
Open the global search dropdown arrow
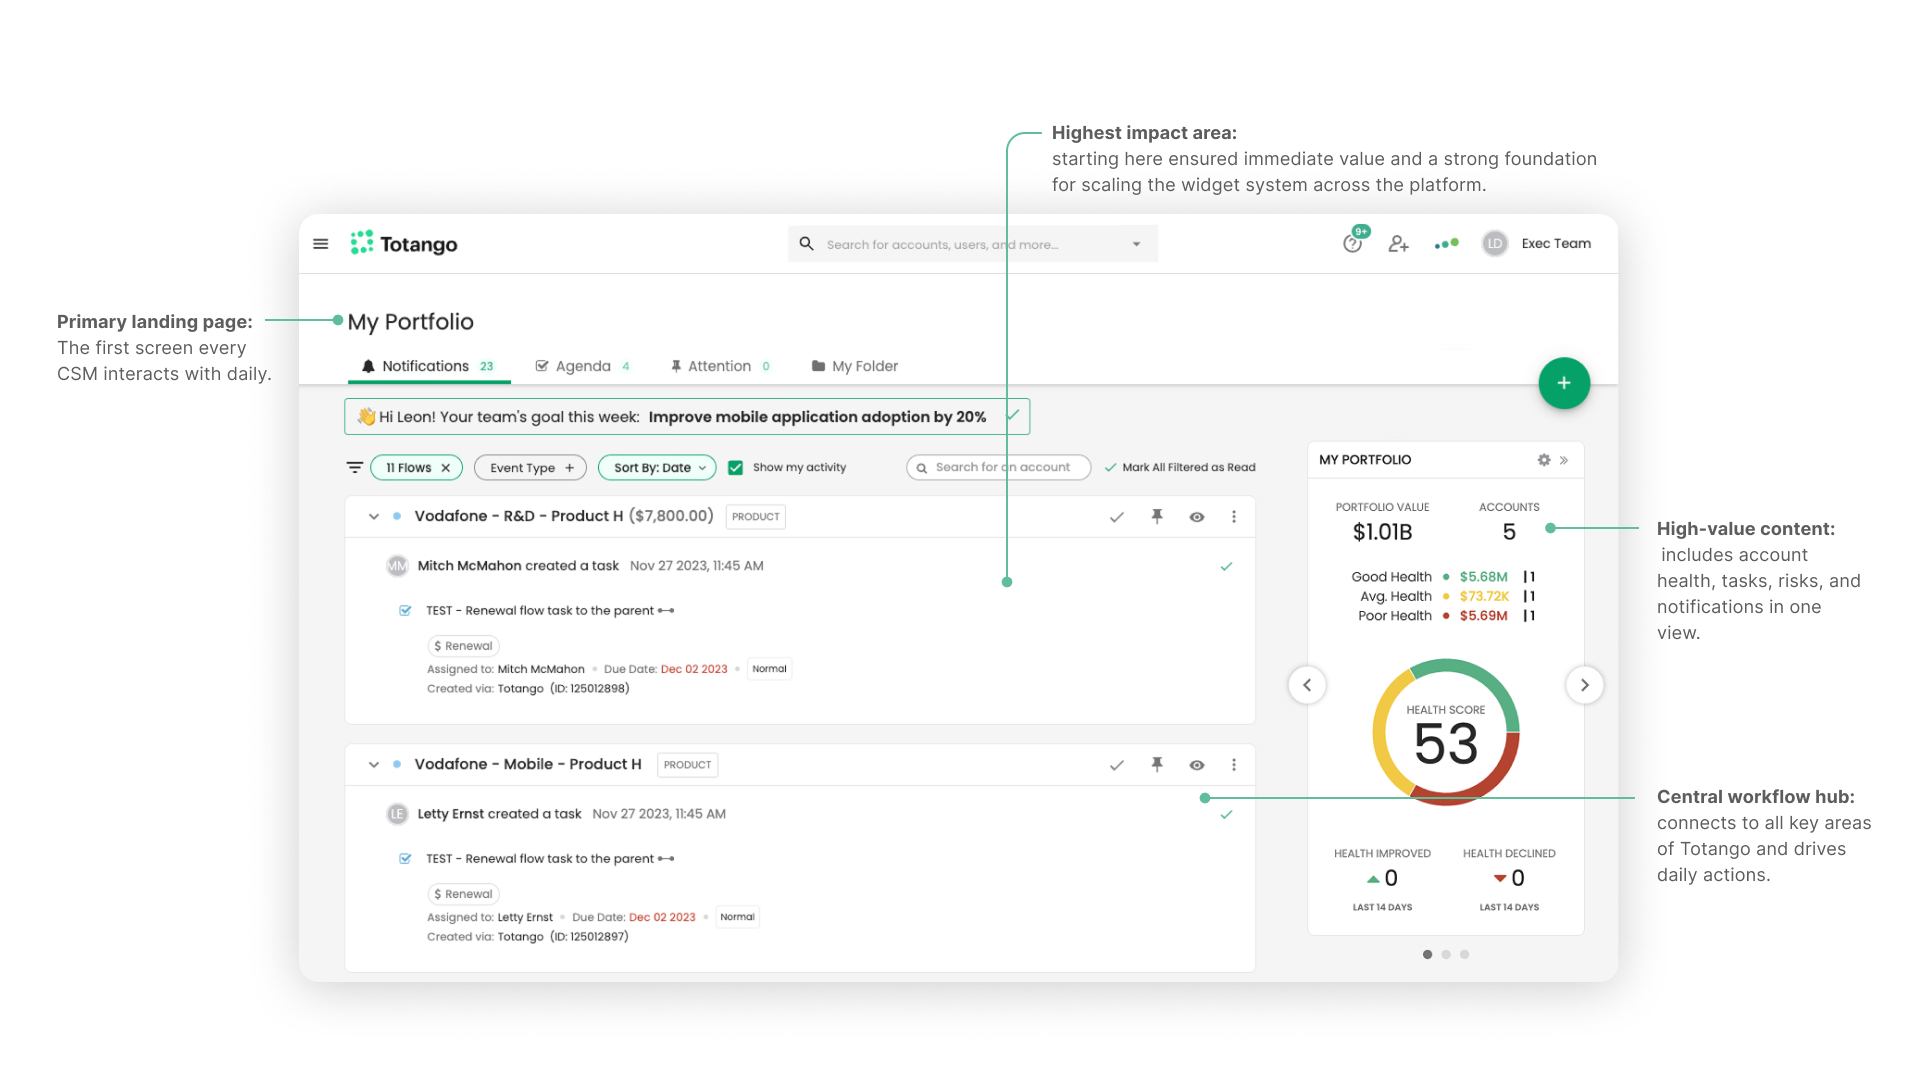[1136, 244]
